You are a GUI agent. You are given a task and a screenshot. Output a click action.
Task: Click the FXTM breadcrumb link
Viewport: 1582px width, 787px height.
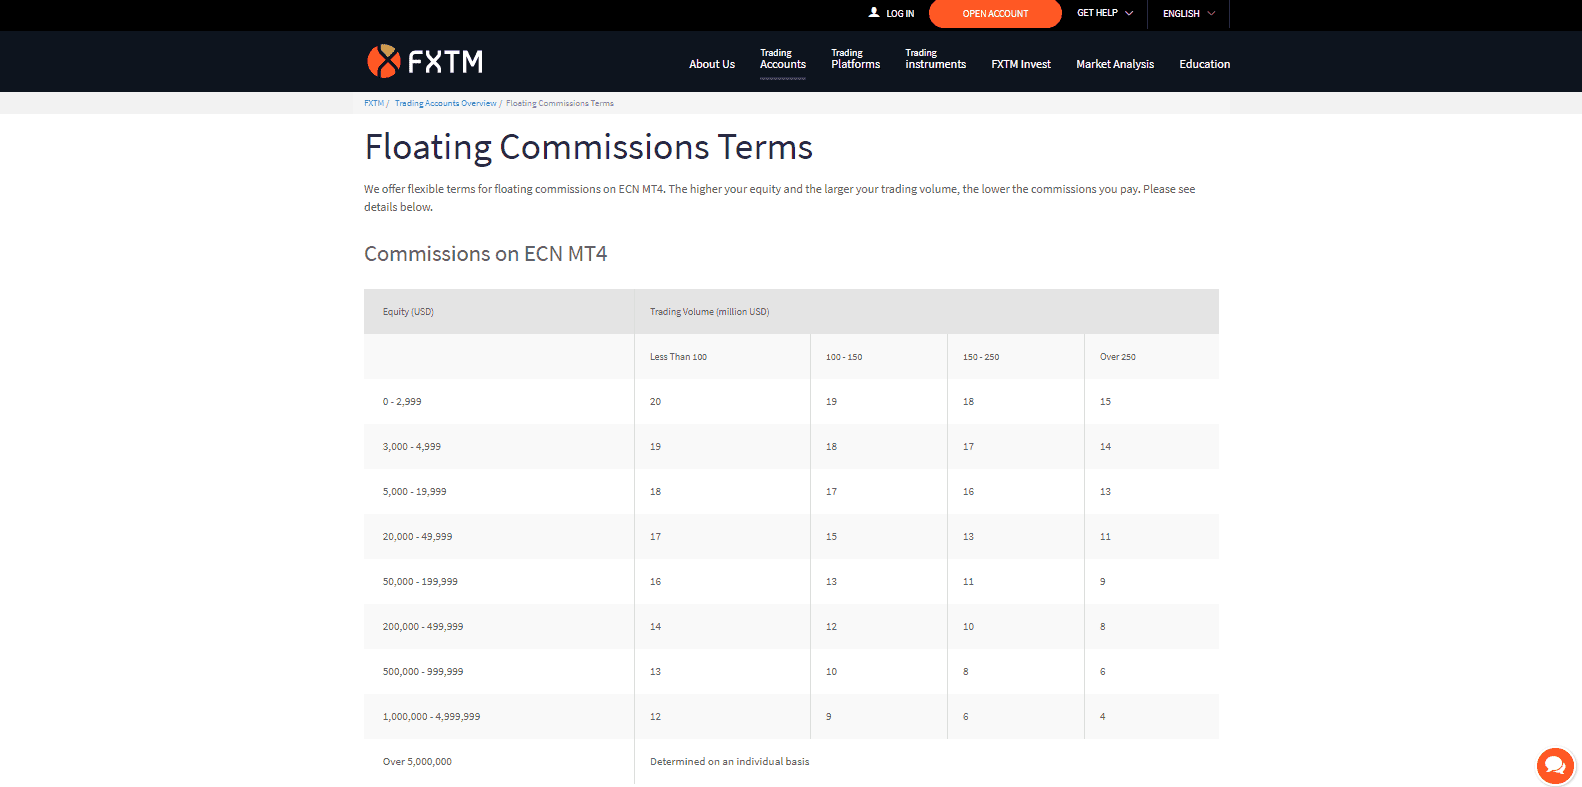374,103
